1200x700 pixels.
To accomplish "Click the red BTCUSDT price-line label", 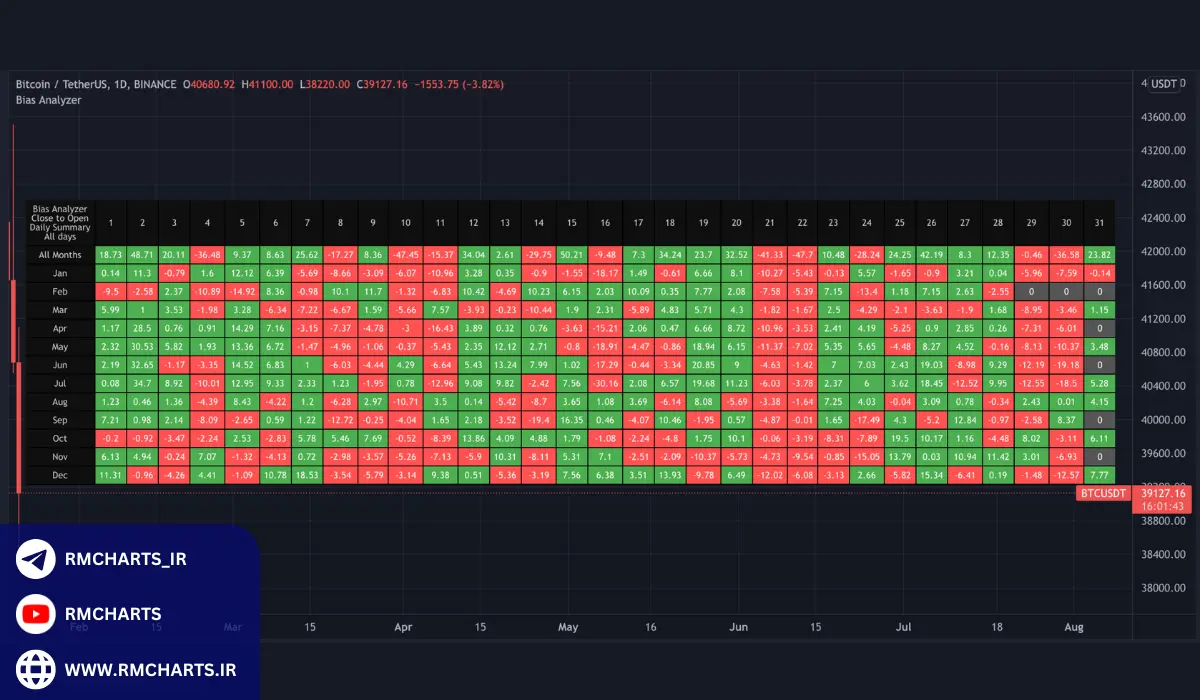I will pyautogui.click(x=1104, y=494).
